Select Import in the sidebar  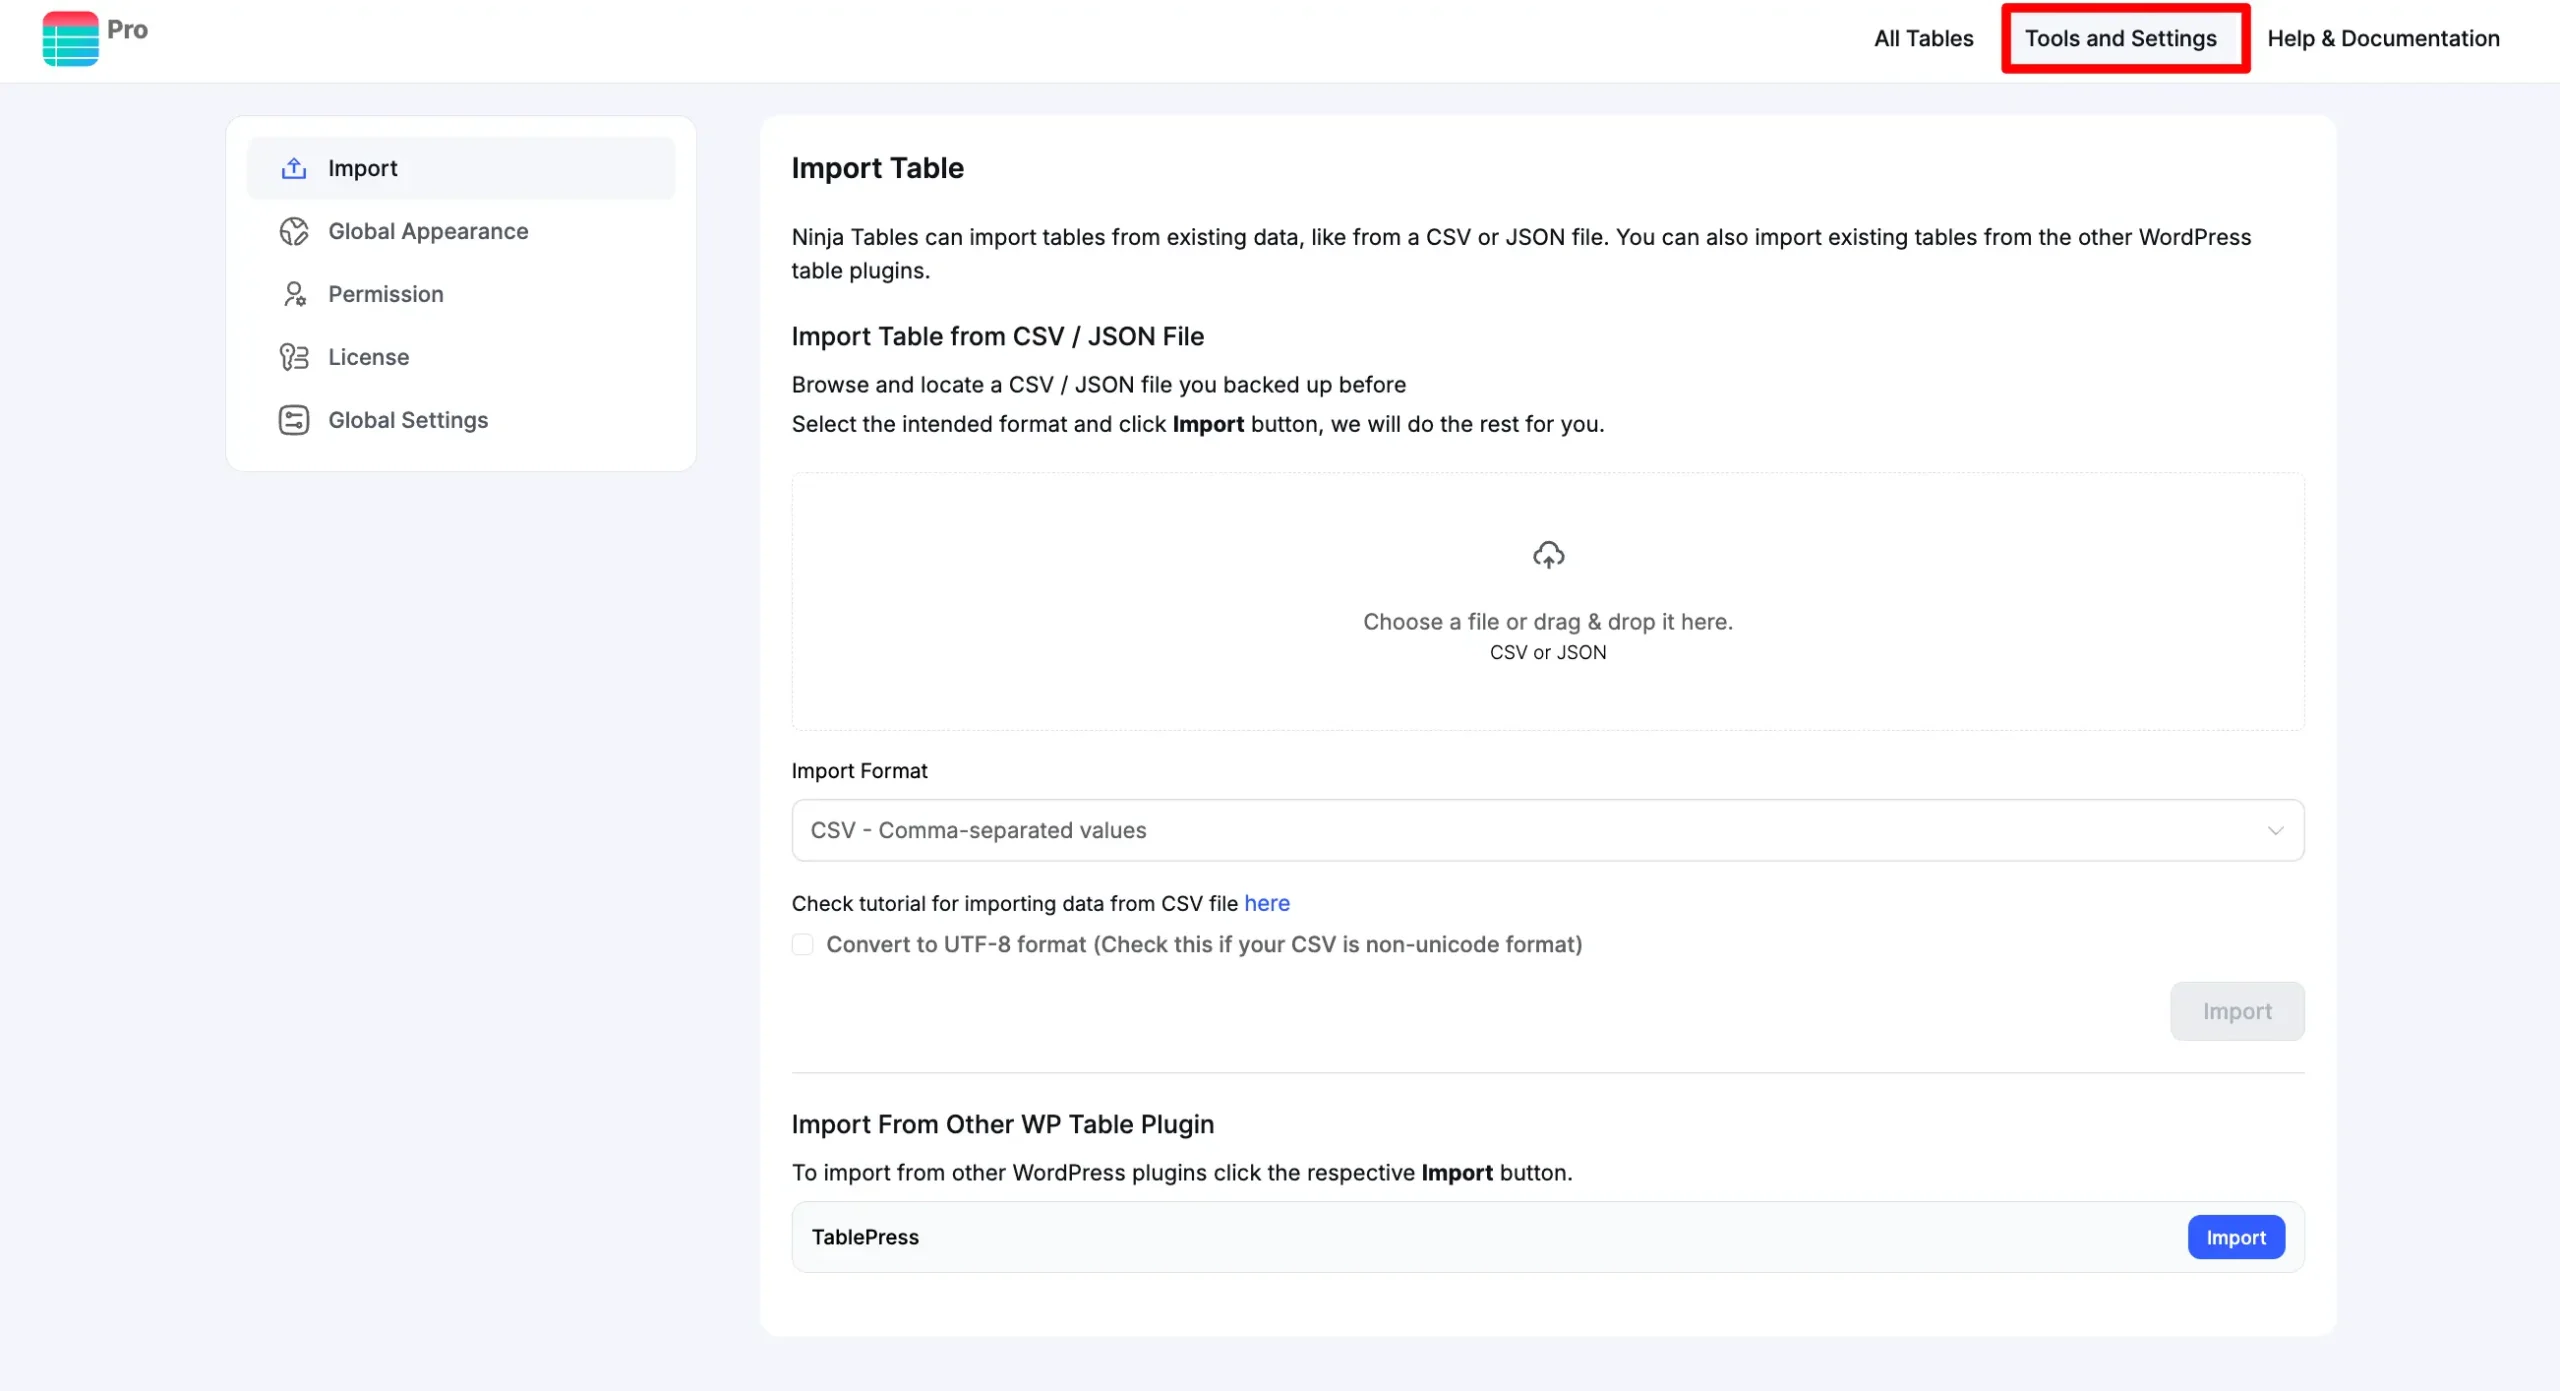coord(461,168)
